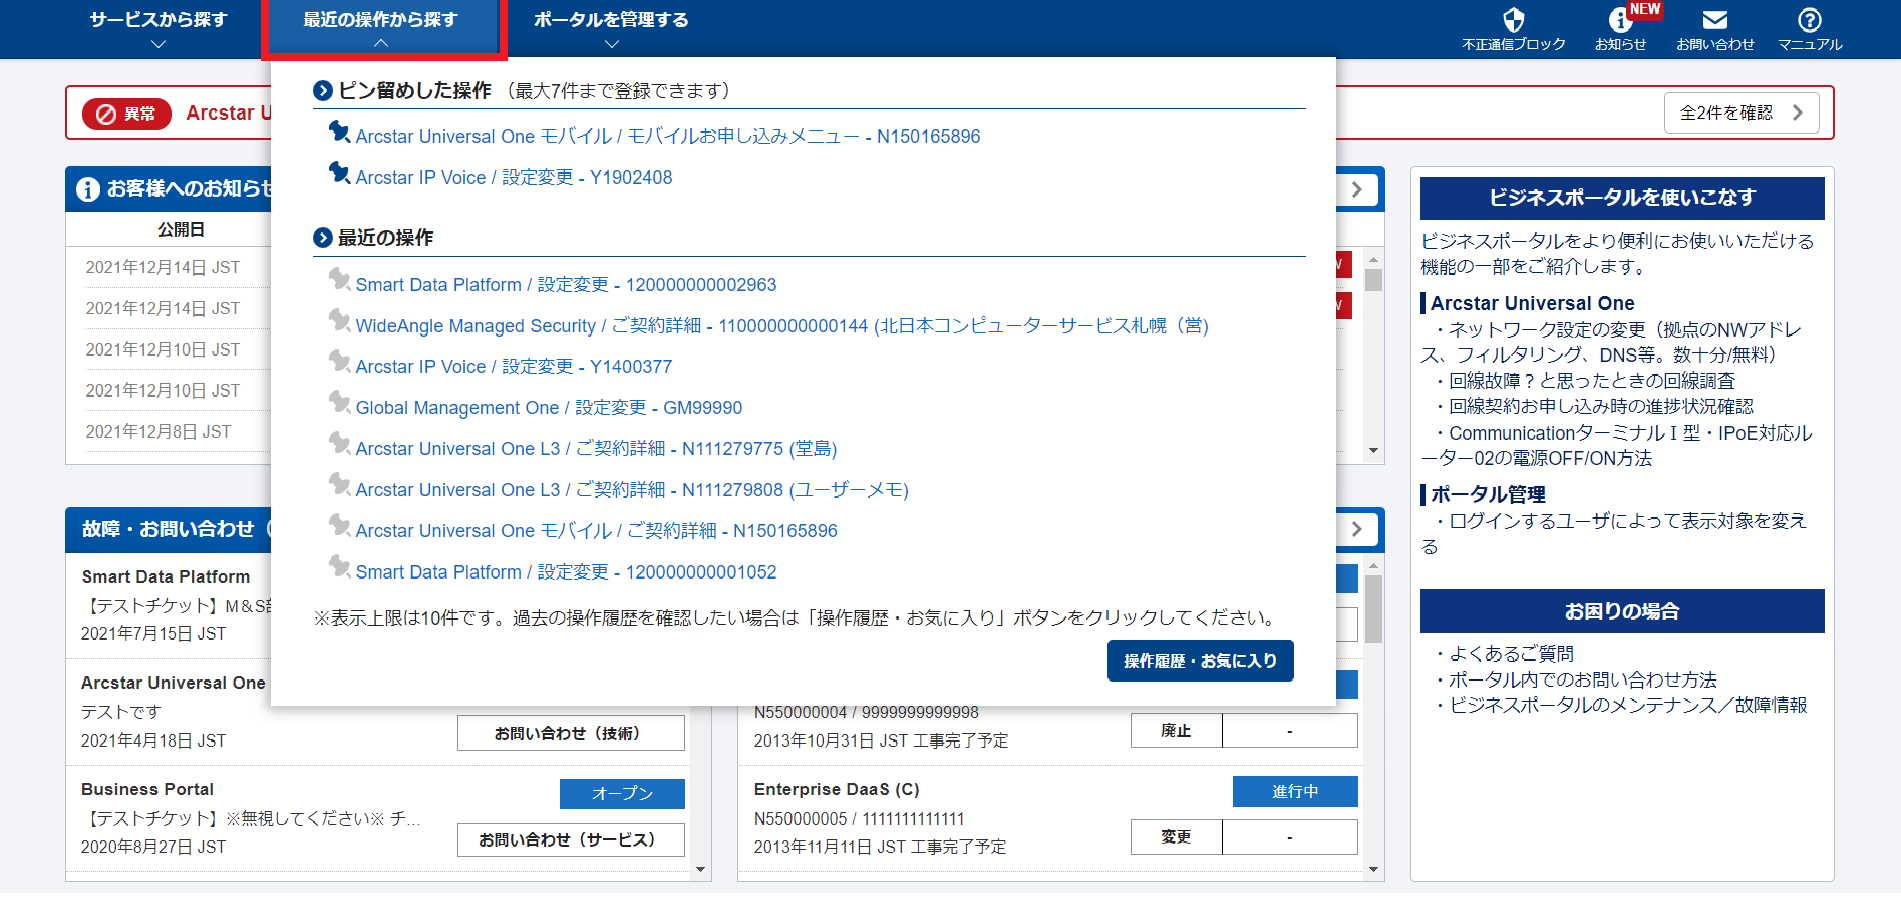Pin Smart Data Platform 120000000001052 entry
Screen dimensions: 1901x898
(339, 567)
